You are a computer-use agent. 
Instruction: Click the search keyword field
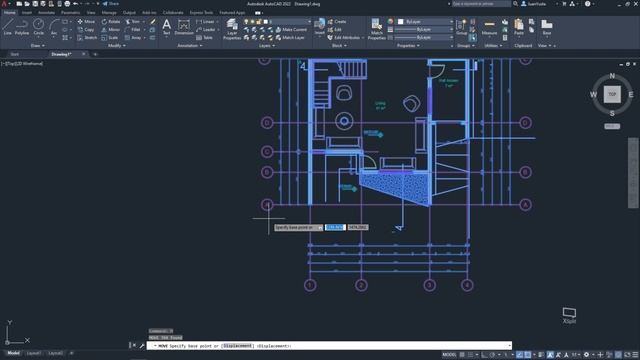pos(481,4)
